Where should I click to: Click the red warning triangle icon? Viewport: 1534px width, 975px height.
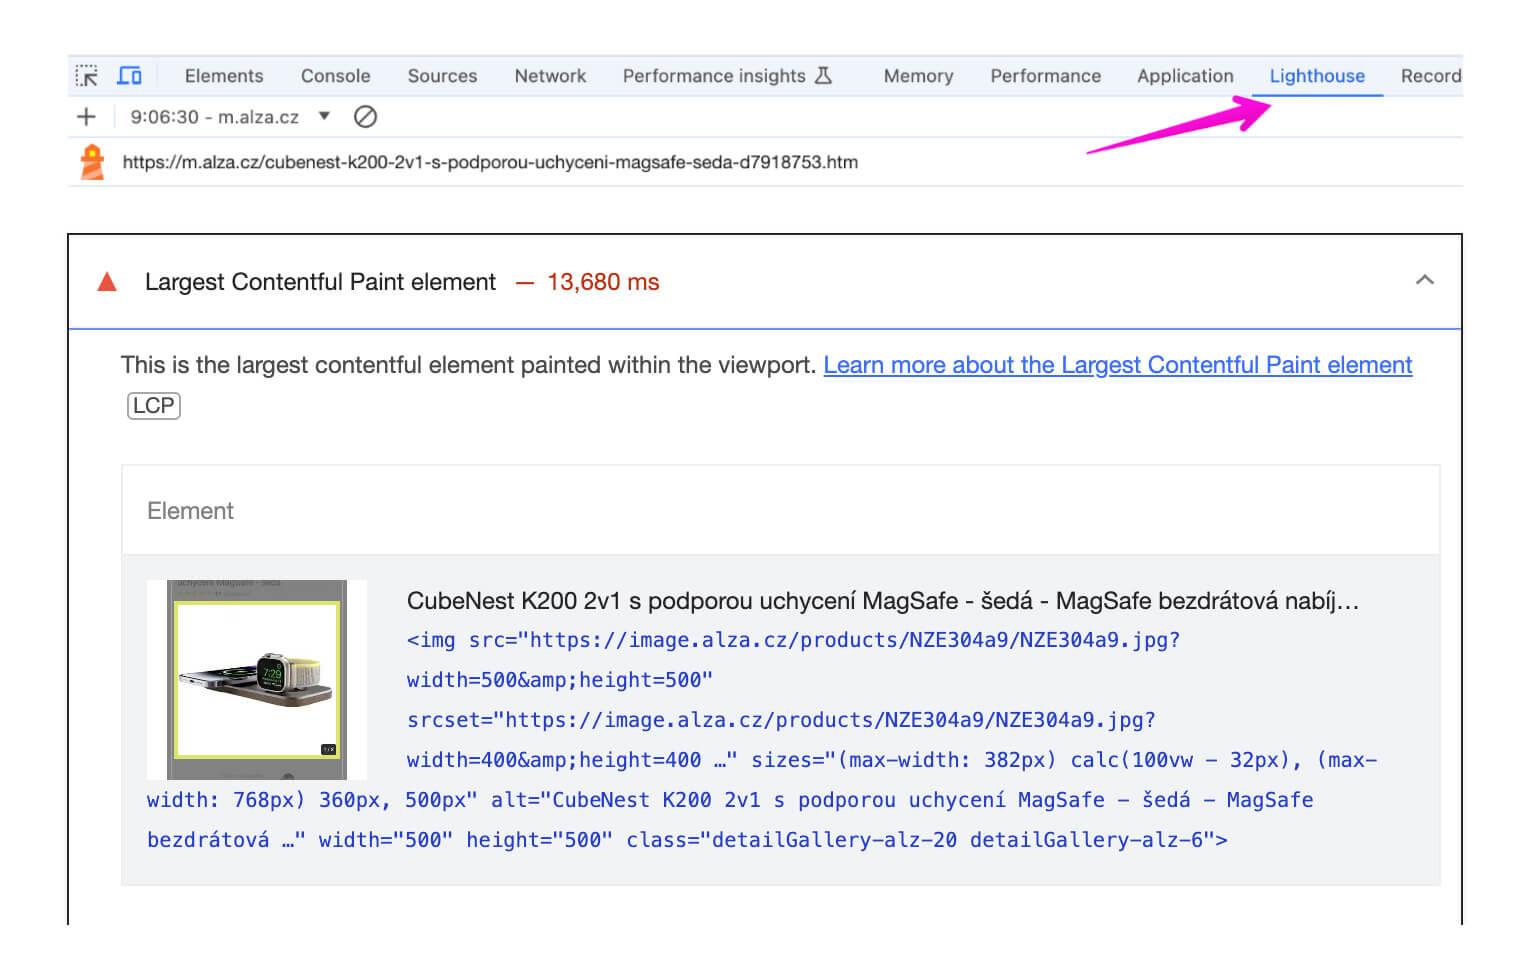(107, 282)
